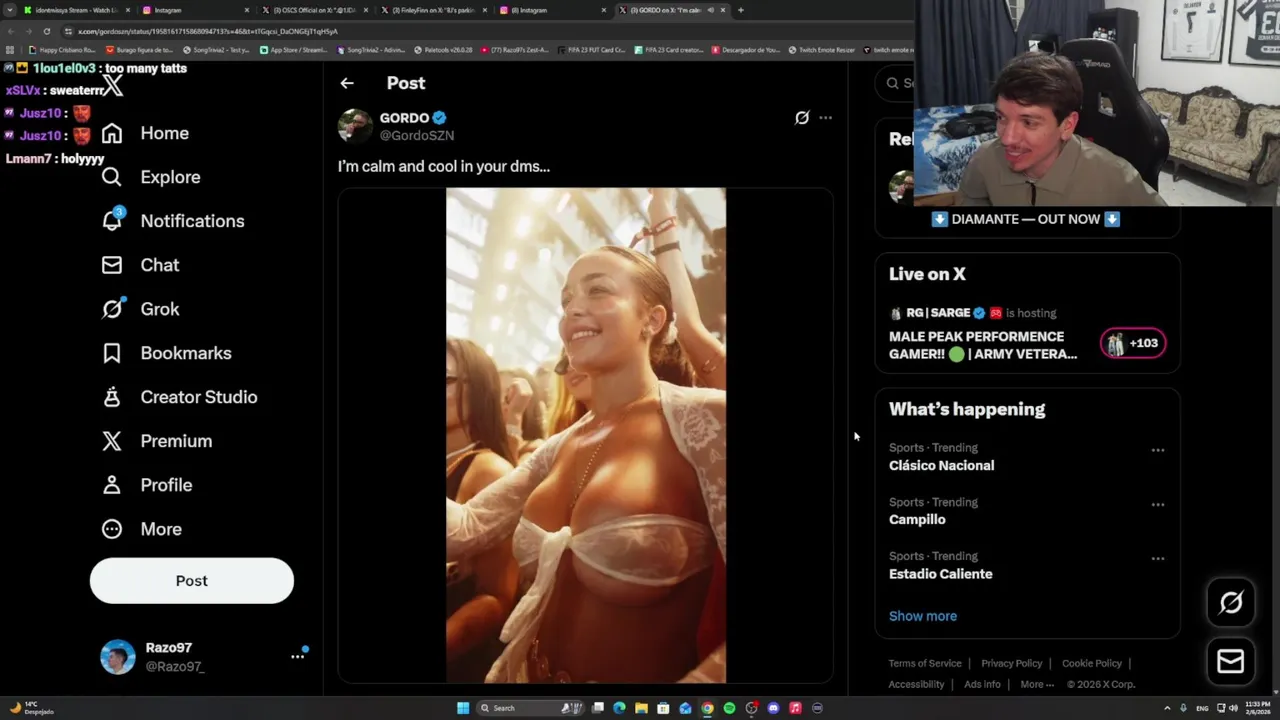Open Spotify from the taskbar

[x=729, y=708]
